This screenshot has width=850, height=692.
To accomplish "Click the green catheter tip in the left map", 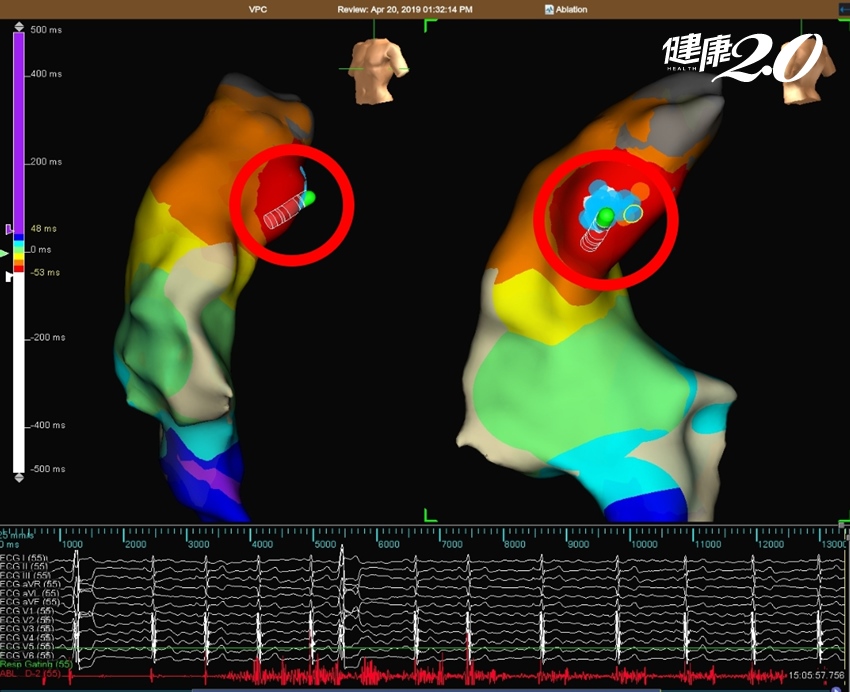I will 309,198.
